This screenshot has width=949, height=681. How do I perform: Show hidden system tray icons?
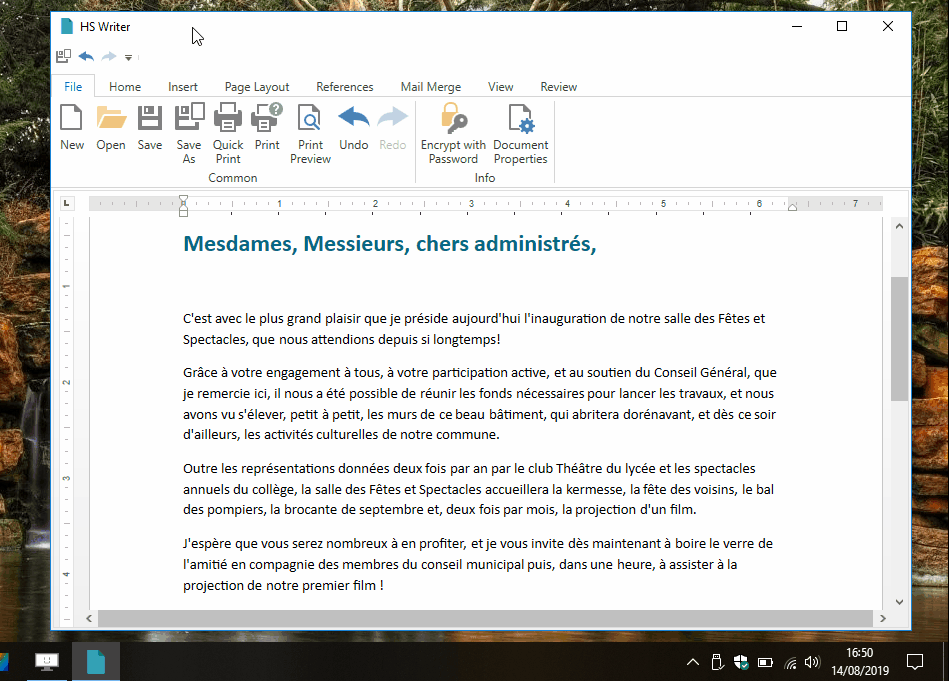point(693,662)
